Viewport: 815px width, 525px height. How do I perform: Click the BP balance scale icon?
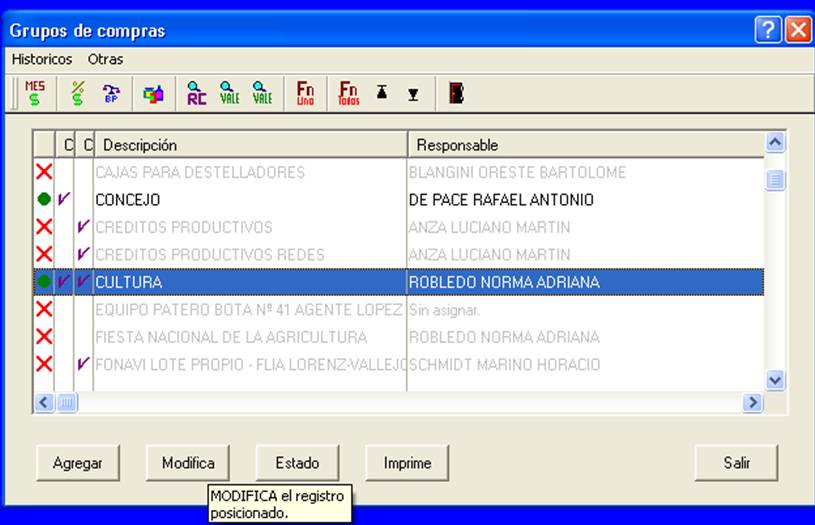click(x=111, y=94)
